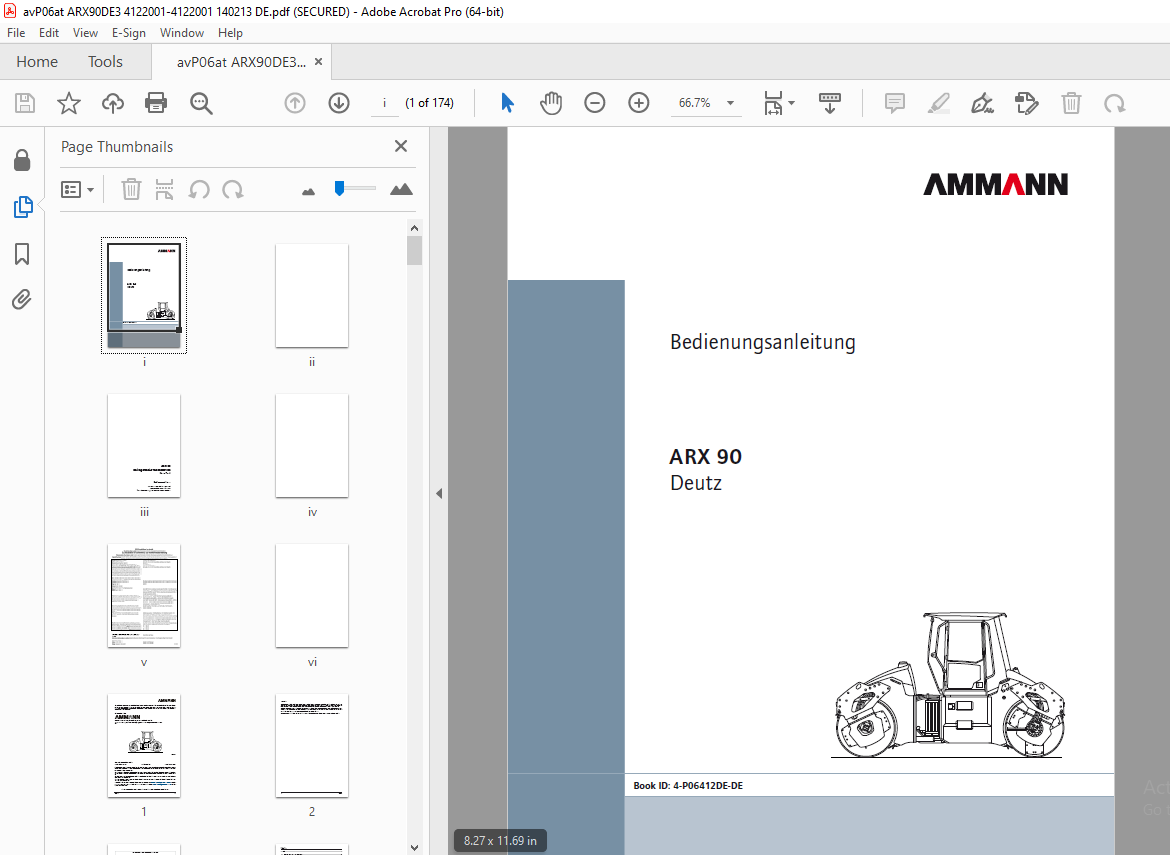Add the document to starred files
1170x855 pixels.
tap(69, 103)
